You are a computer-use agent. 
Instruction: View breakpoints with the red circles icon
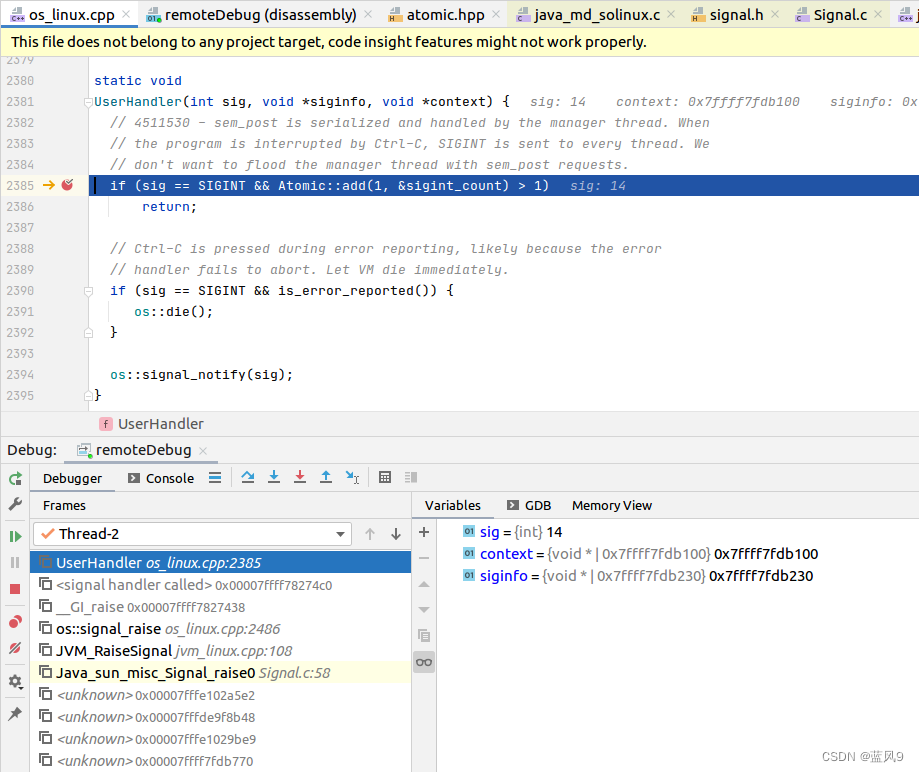coord(15,622)
